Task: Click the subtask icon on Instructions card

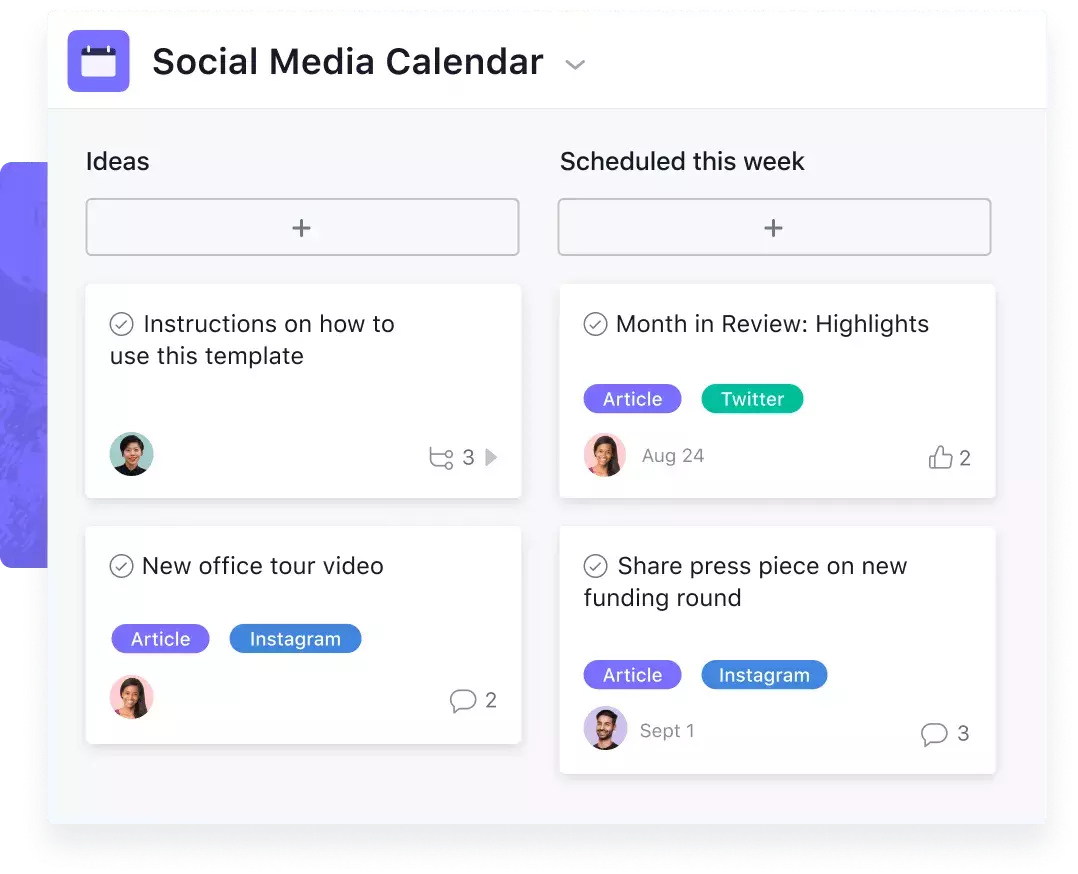Action: [x=441, y=458]
